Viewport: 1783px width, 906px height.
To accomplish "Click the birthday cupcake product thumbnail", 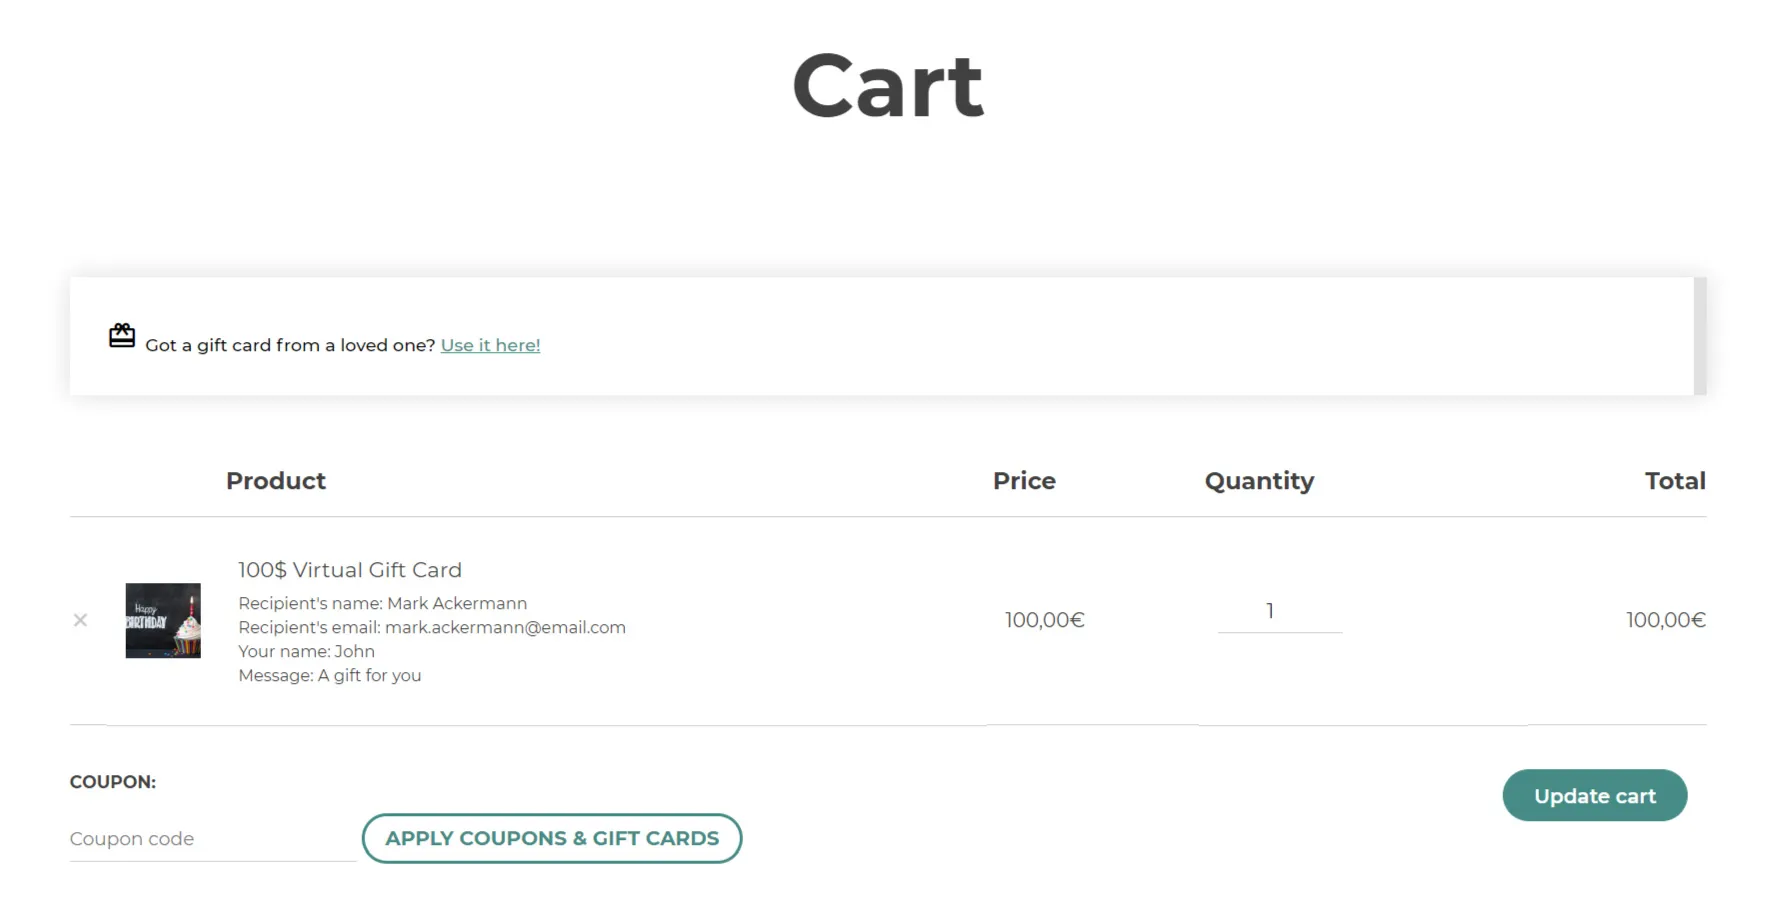I will (x=162, y=620).
